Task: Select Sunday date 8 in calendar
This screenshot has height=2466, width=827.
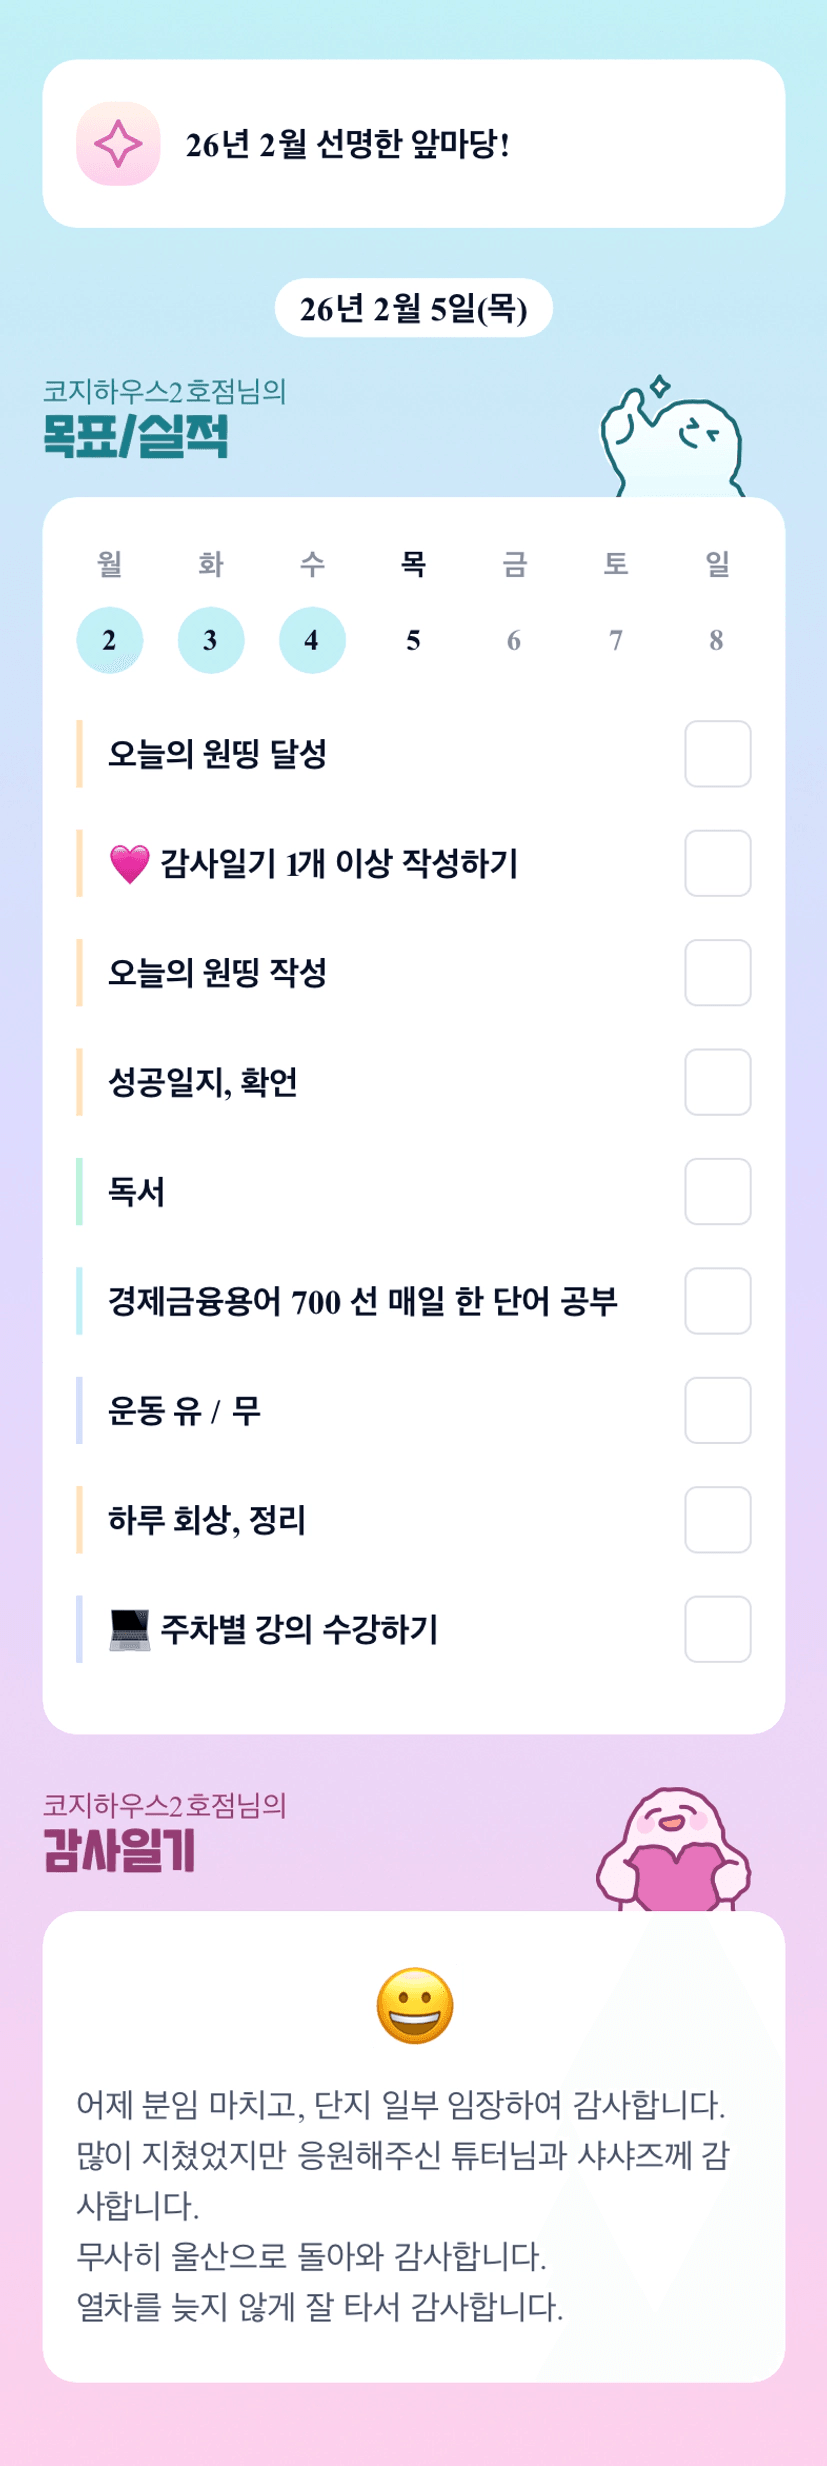Action: 716,640
